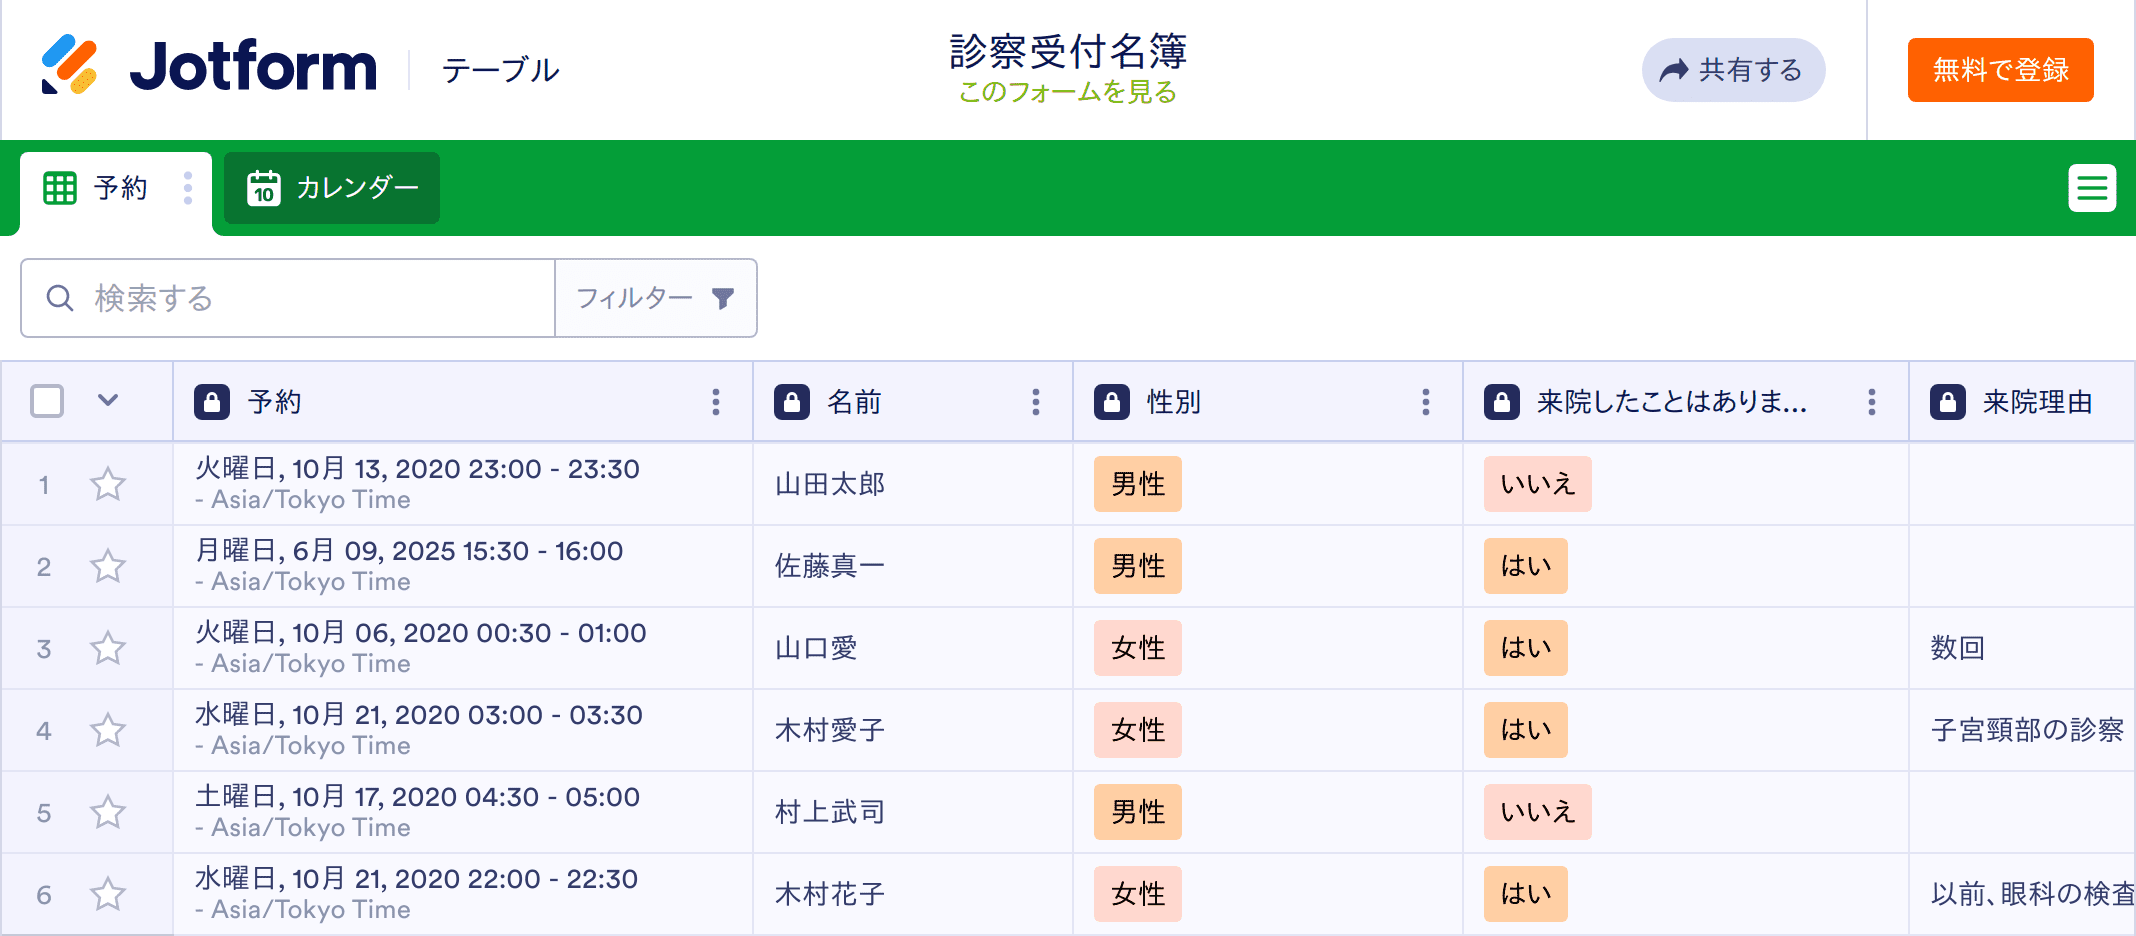
Task: Toggle the select-all rows checkbox
Action: 47,401
